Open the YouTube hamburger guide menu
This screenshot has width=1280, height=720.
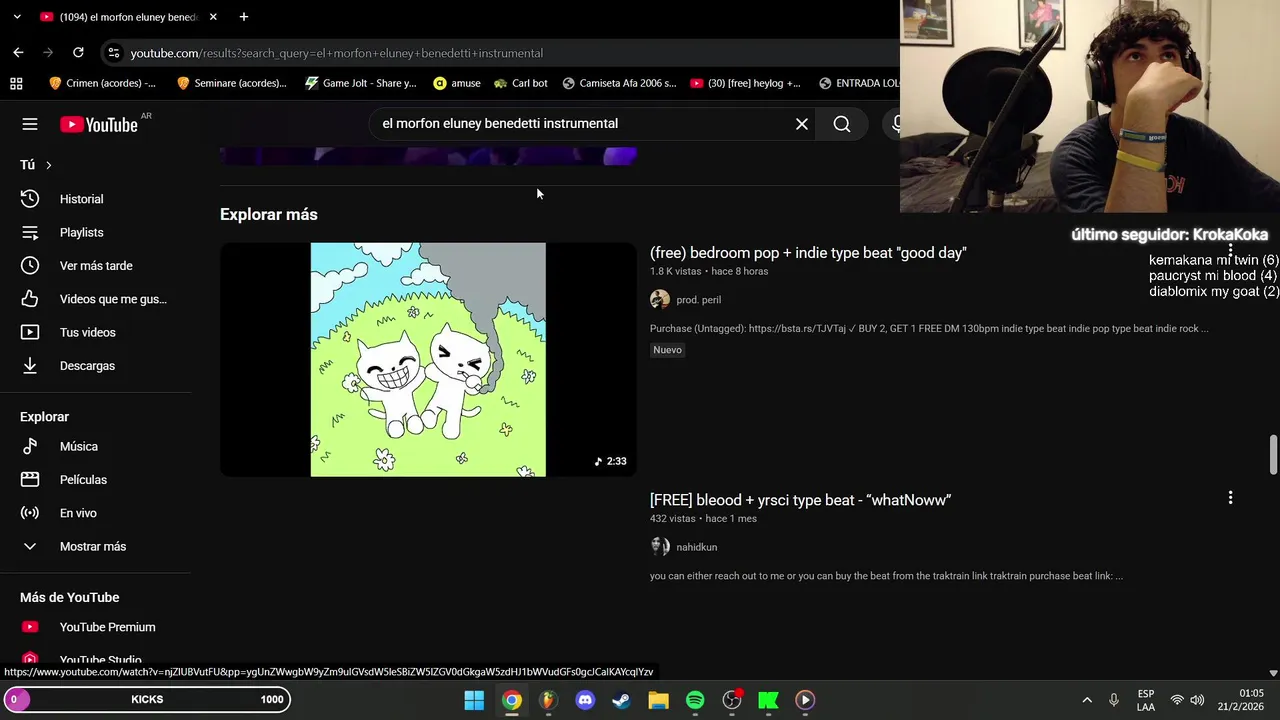pos(30,124)
